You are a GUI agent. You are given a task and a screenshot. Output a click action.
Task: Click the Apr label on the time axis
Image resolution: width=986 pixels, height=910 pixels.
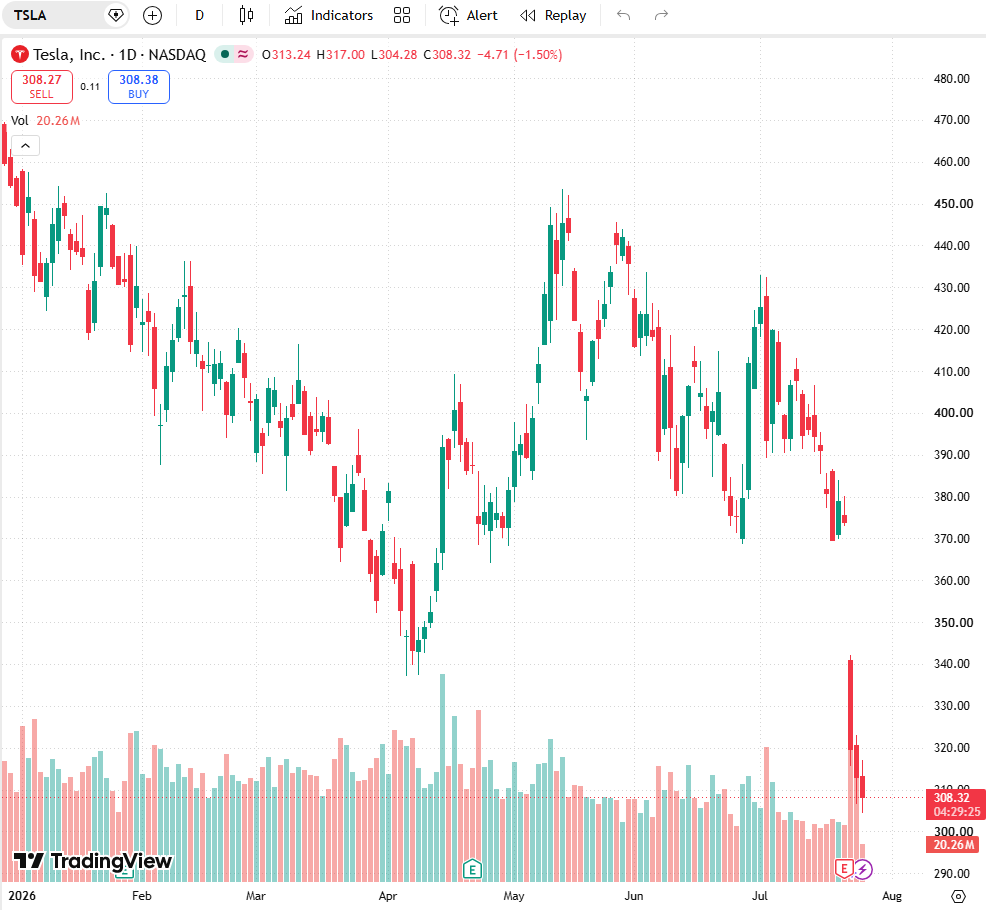[388, 896]
